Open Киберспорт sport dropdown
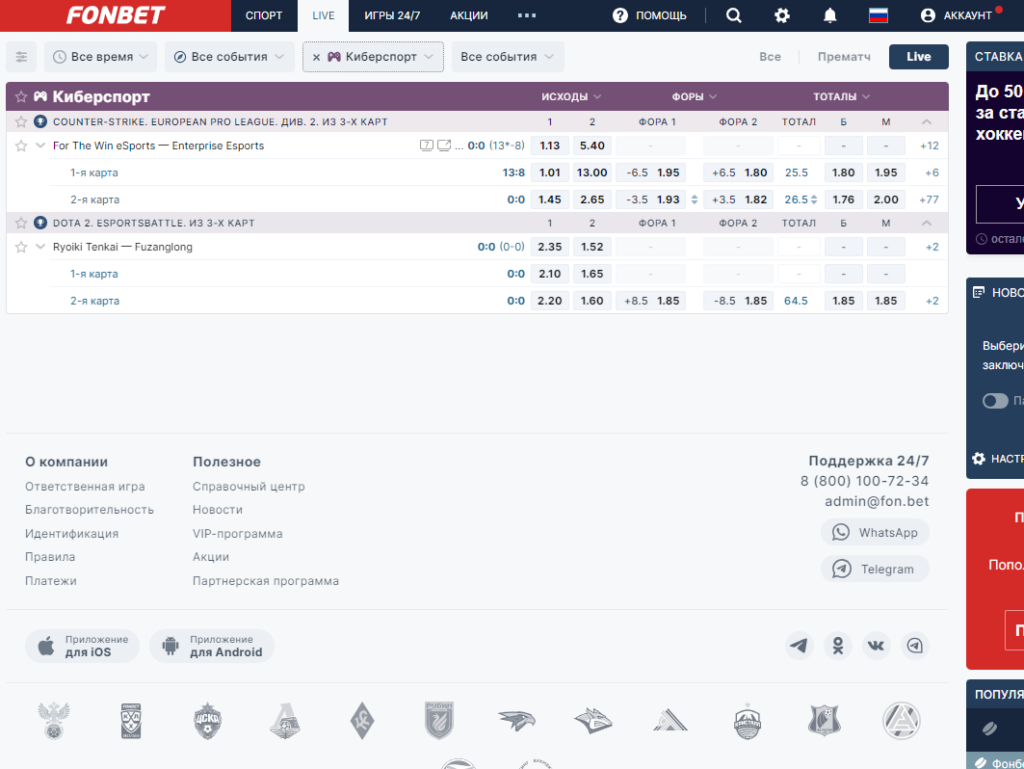The width and height of the screenshot is (1024, 769). click(x=381, y=57)
